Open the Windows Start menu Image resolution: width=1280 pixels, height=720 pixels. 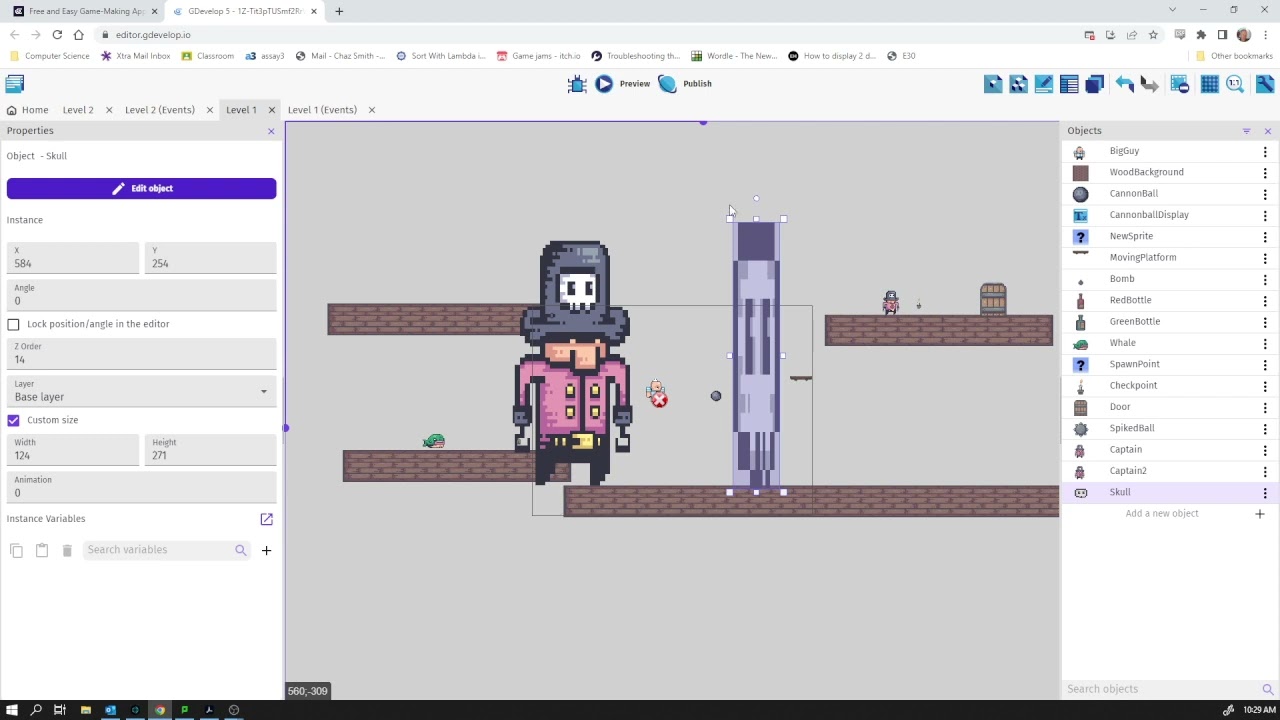11,710
